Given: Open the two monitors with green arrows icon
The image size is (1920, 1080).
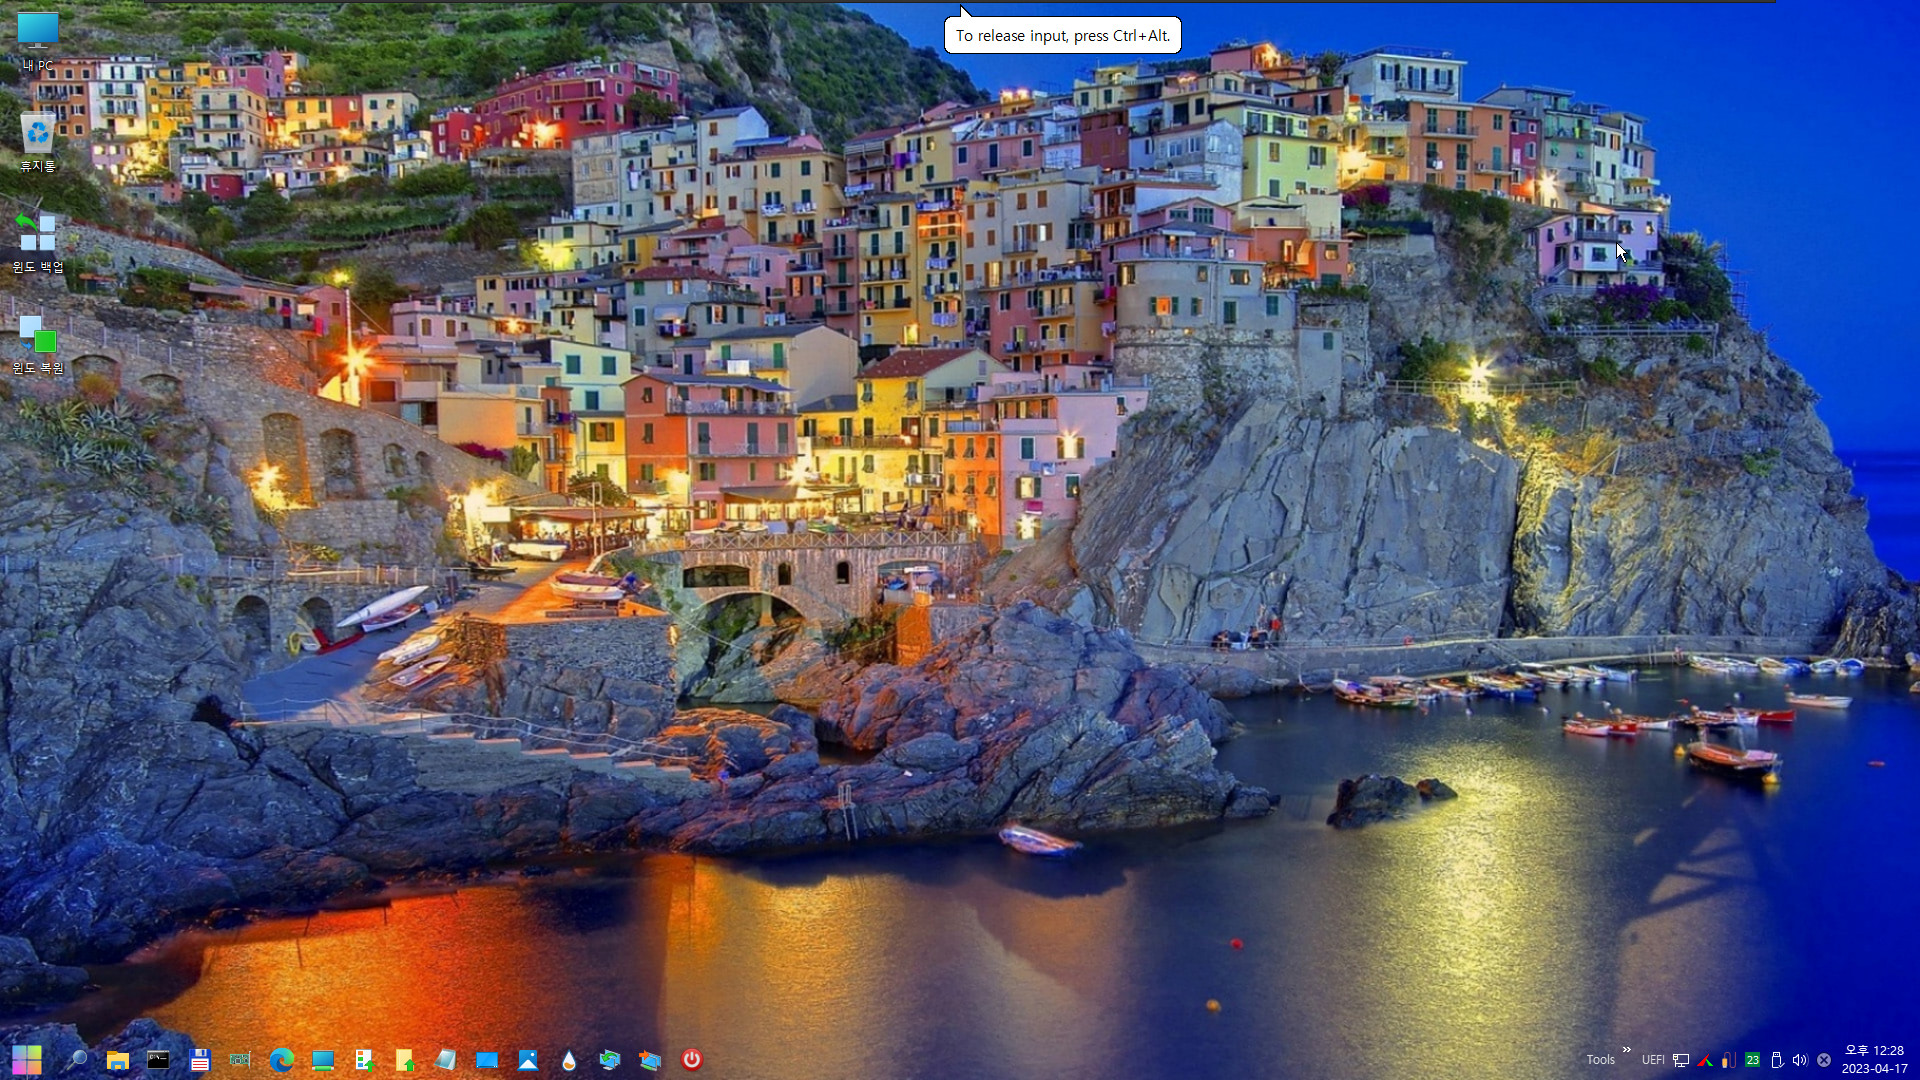Looking at the screenshot, I should pyautogui.click(x=610, y=1060).
